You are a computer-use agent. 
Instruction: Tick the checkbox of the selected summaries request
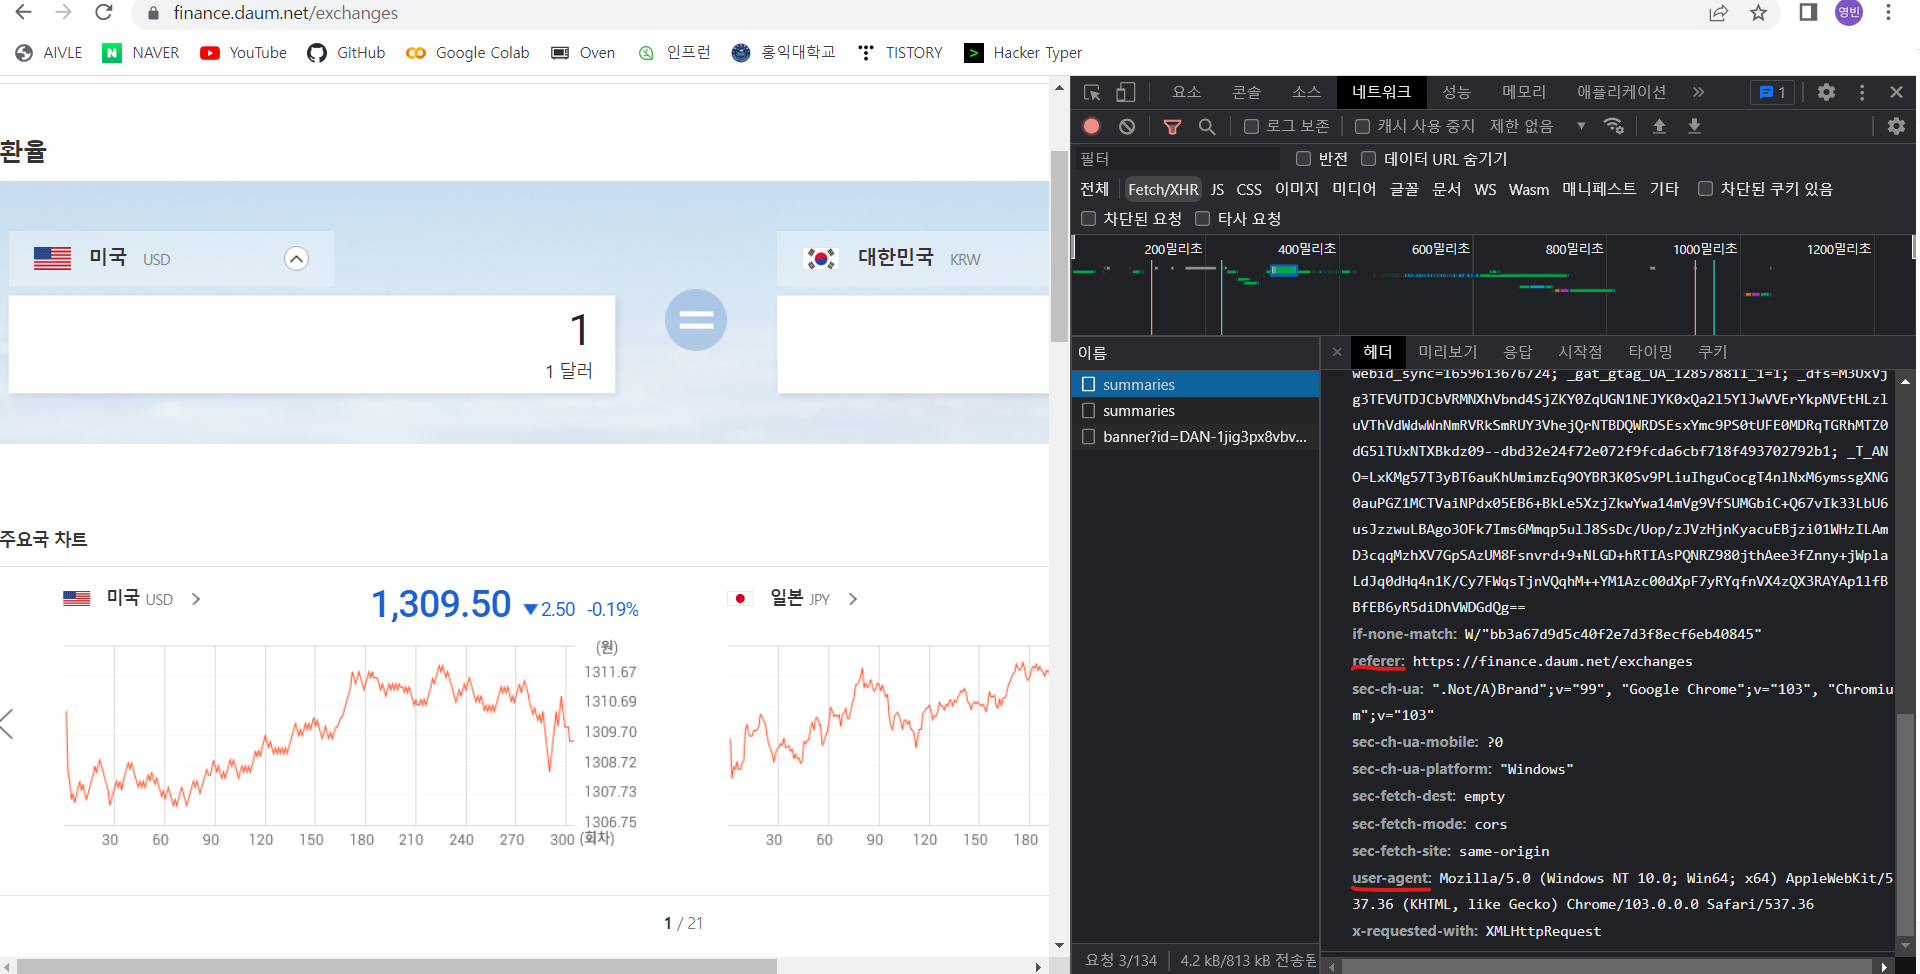click(1089, 384)
